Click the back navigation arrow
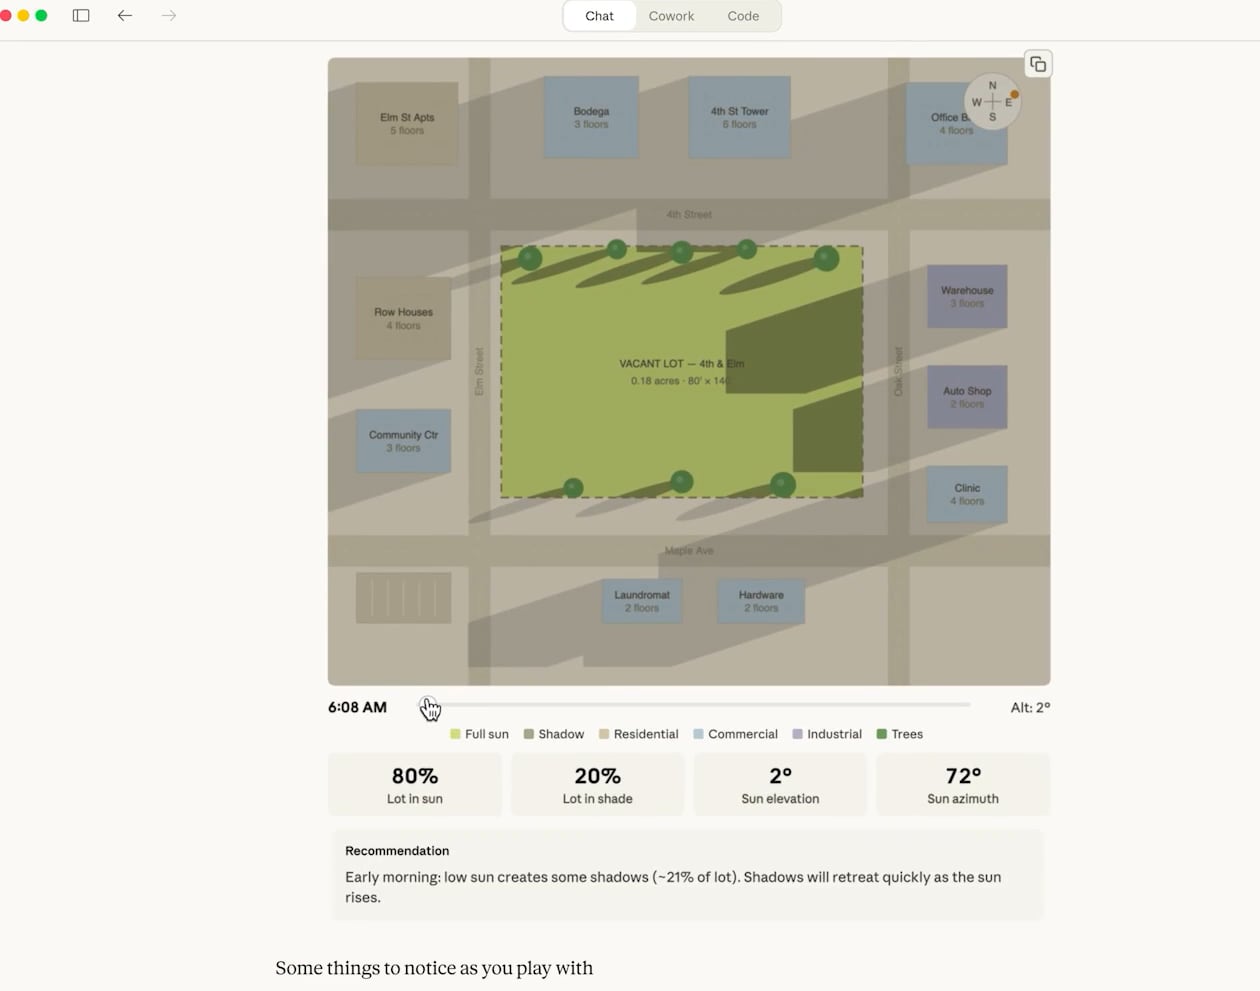This screenshot has width=1260, height=991. point(124,16)
